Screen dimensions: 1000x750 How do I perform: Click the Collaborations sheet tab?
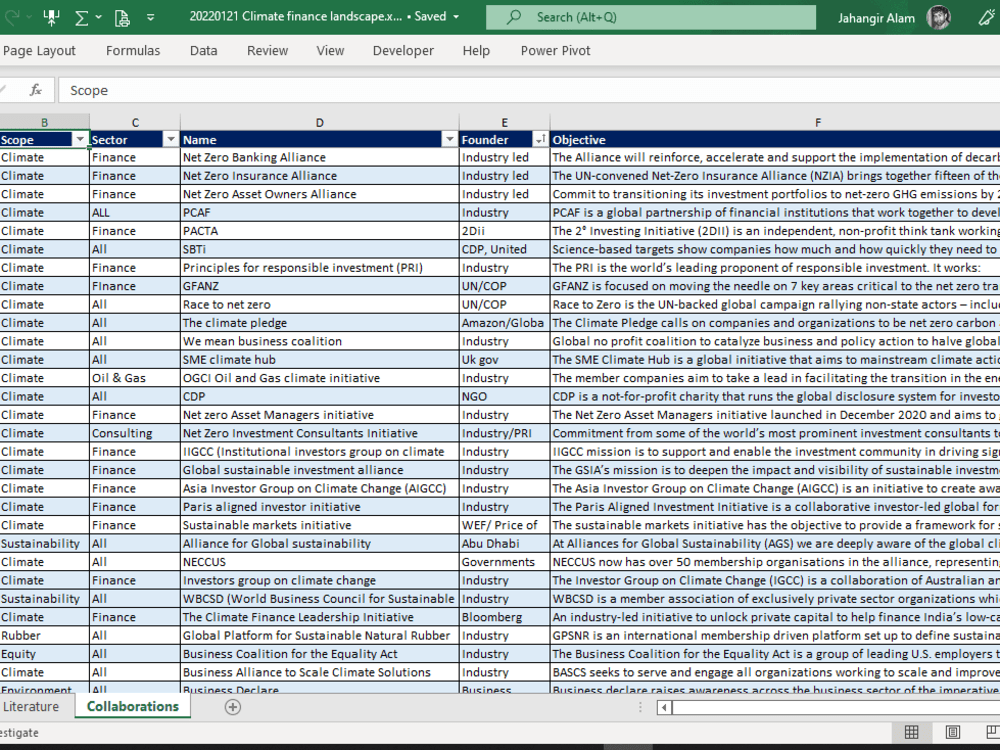133,707
